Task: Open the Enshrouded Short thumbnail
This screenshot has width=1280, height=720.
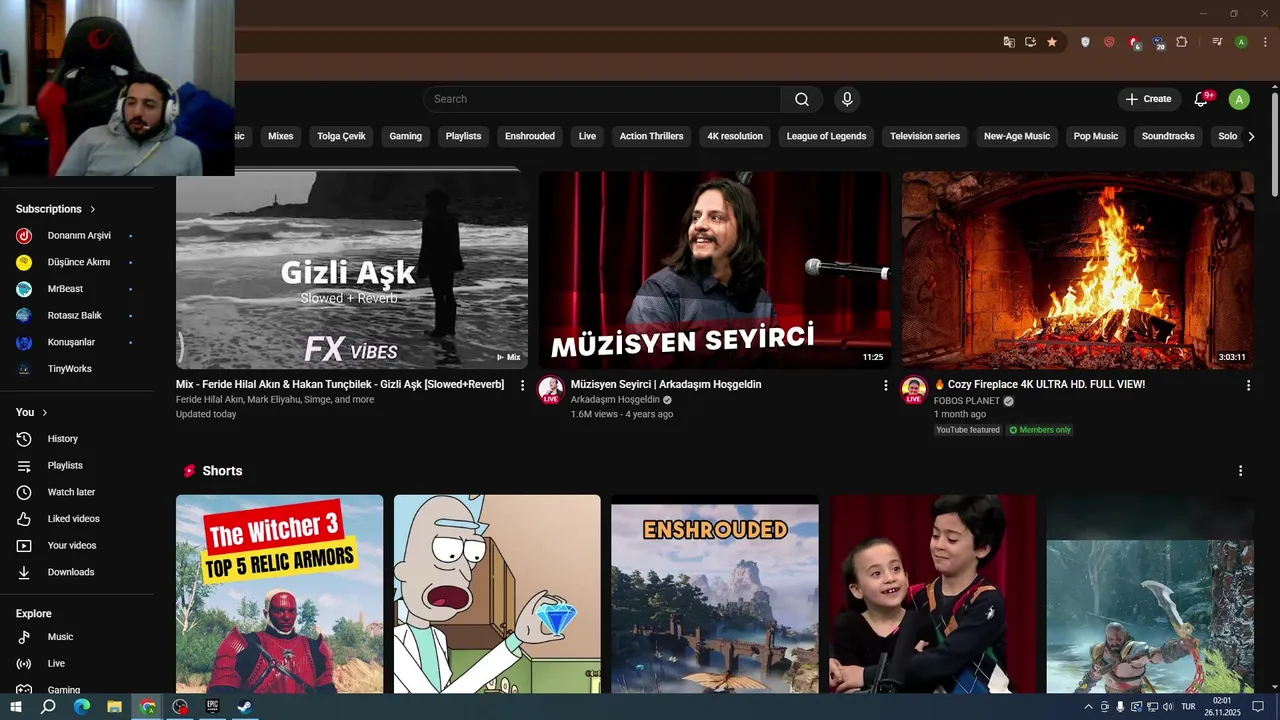Action: point(715,594)
